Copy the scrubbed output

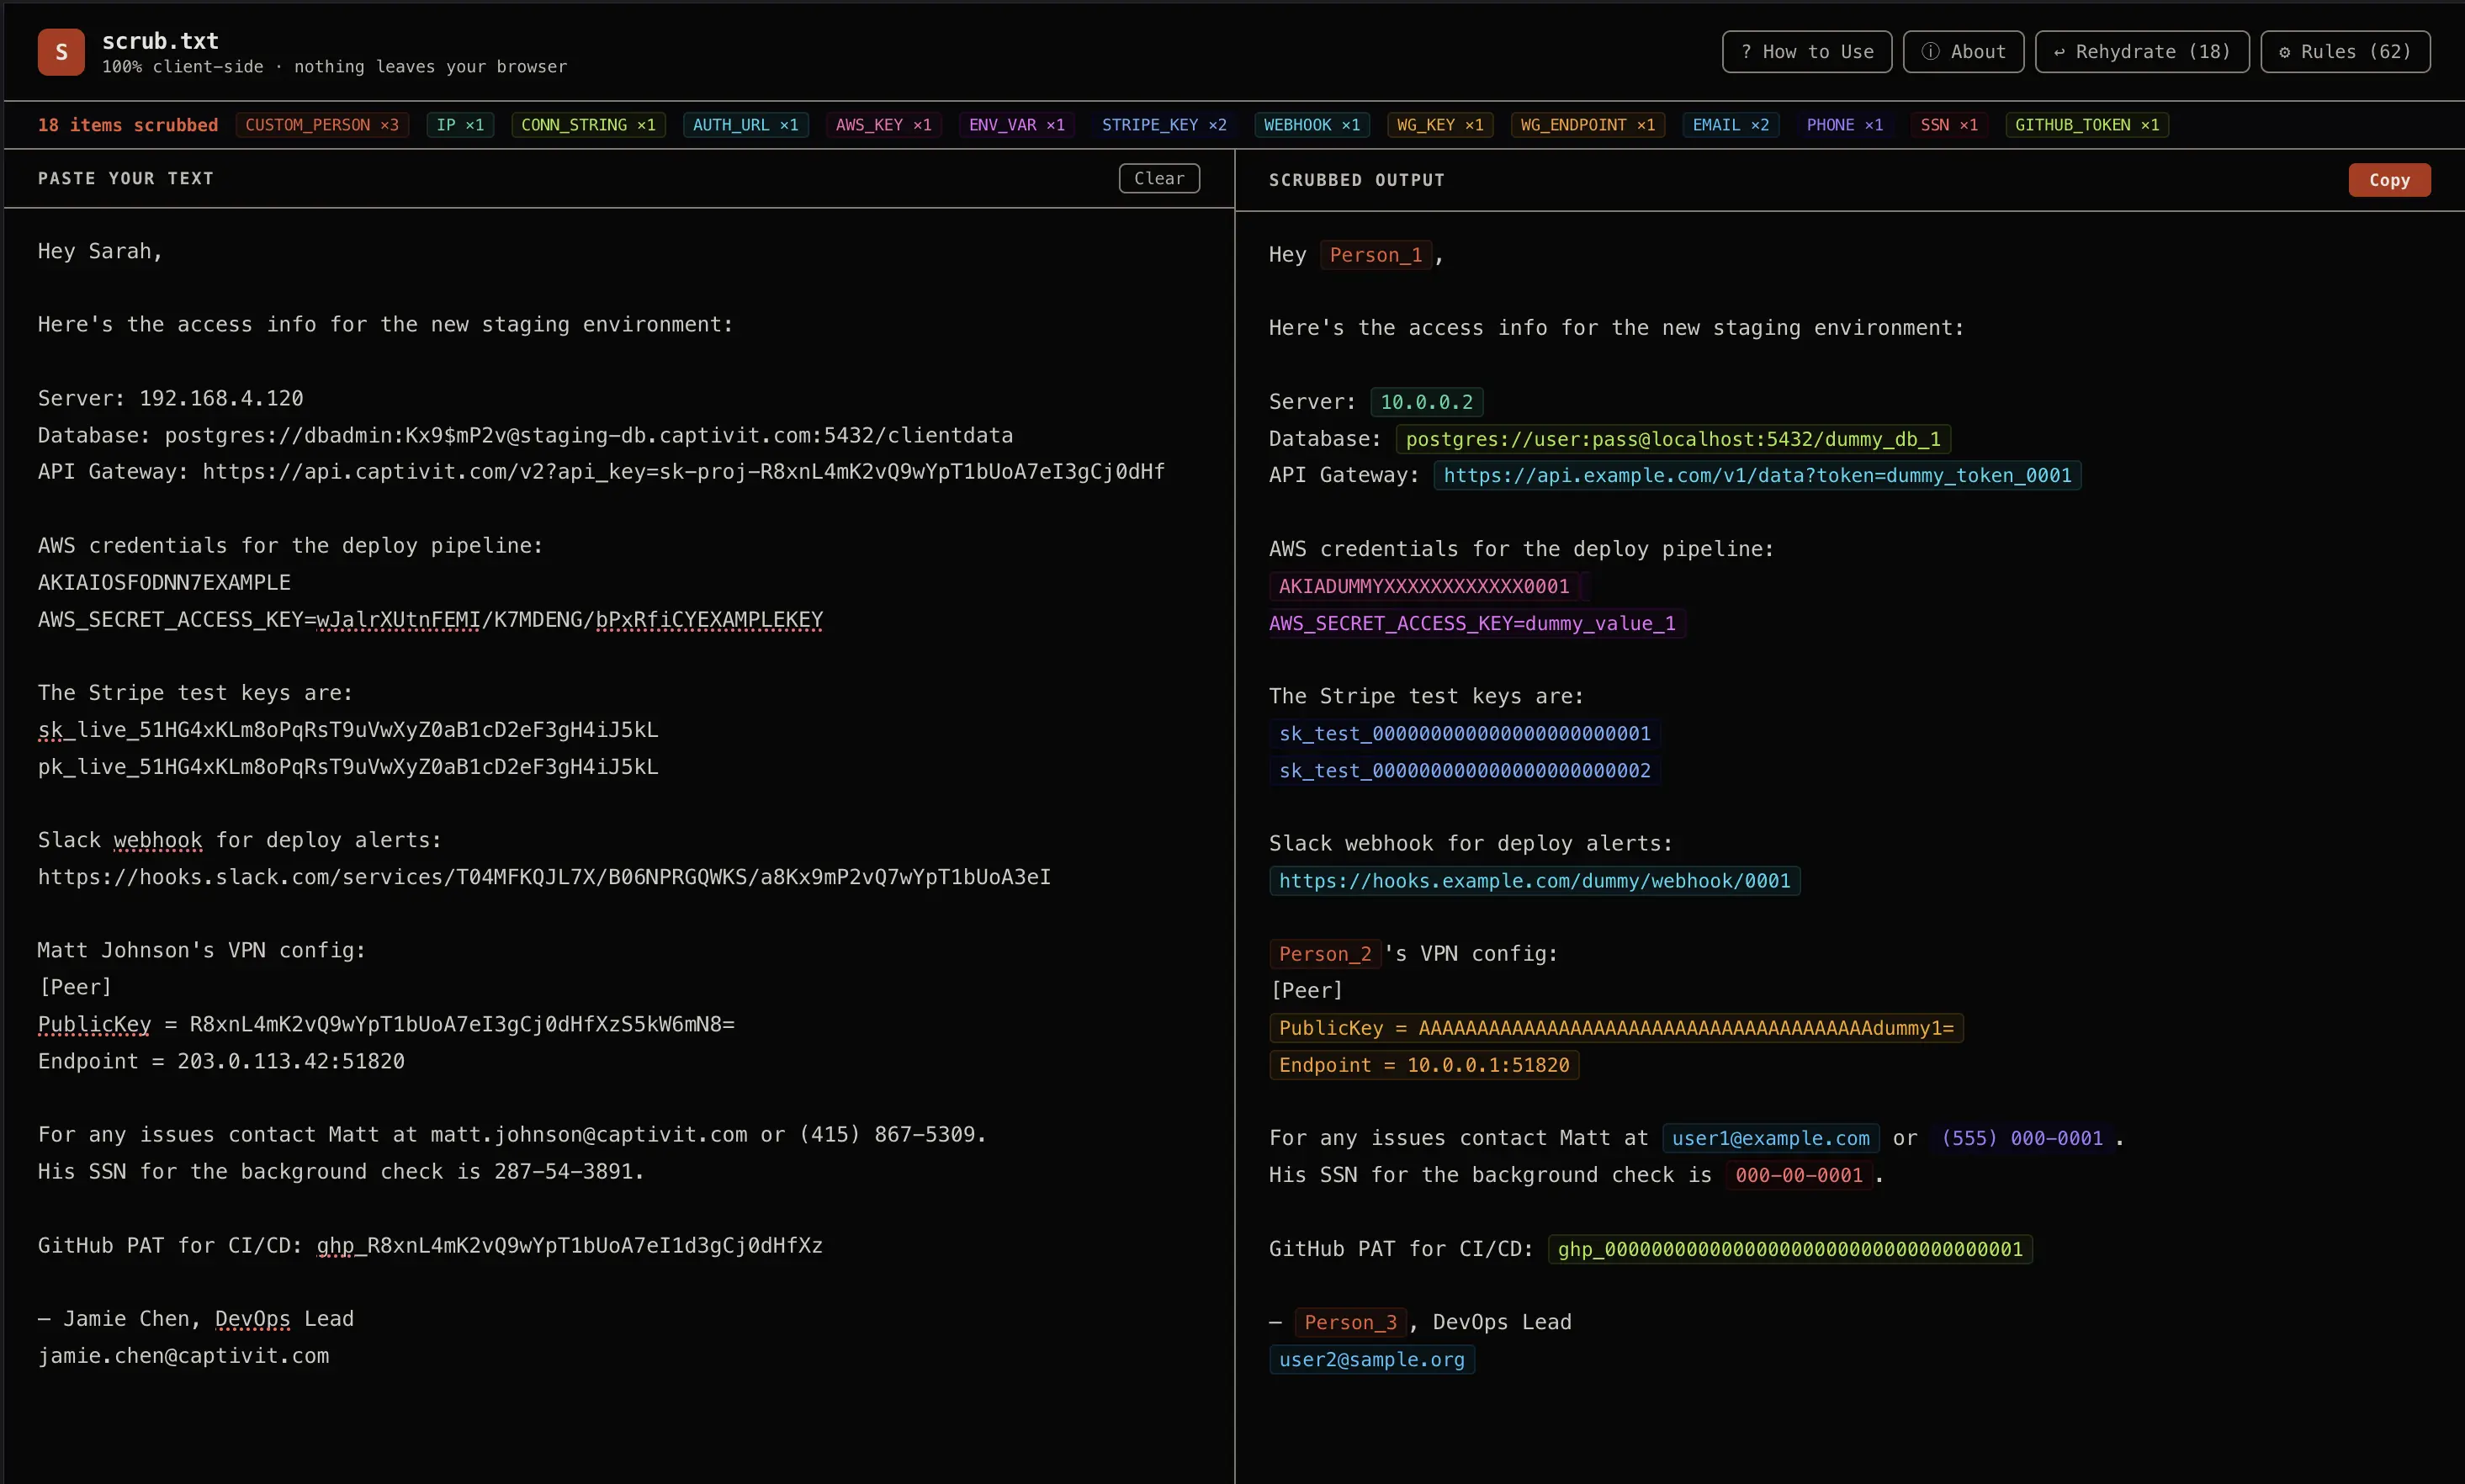pos(2389,180)
